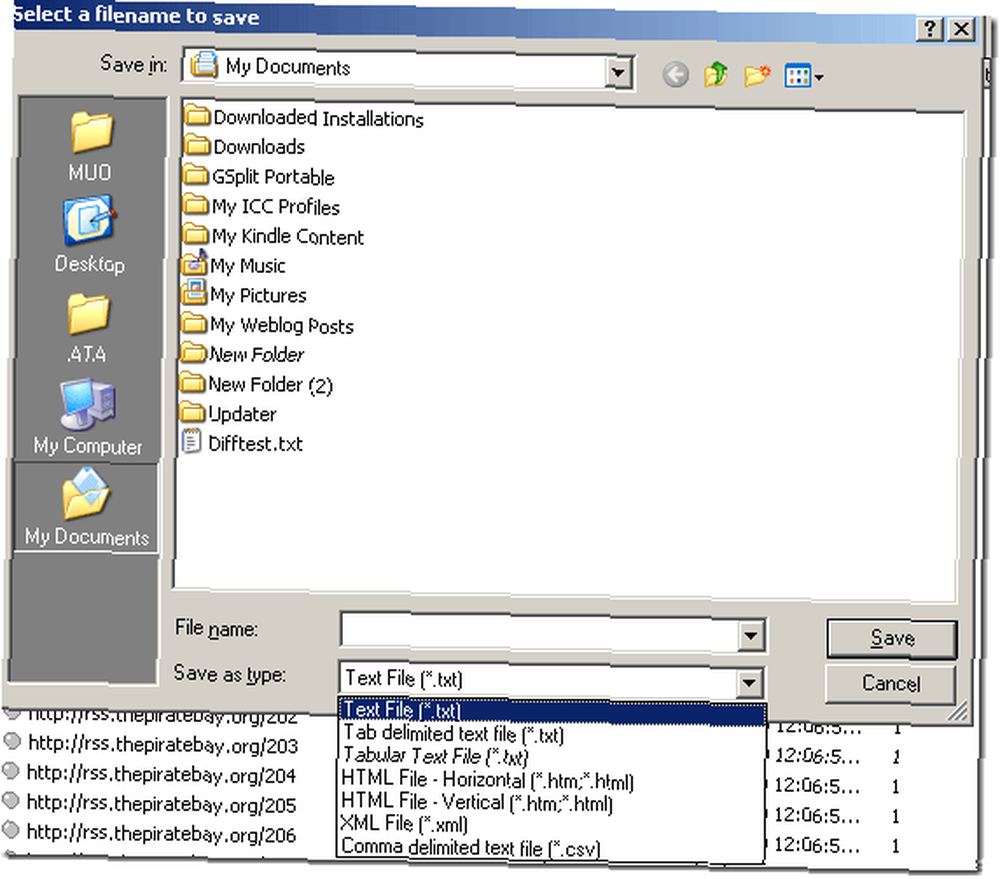
Task: Select the New Folder item
Action: [242, 353]
